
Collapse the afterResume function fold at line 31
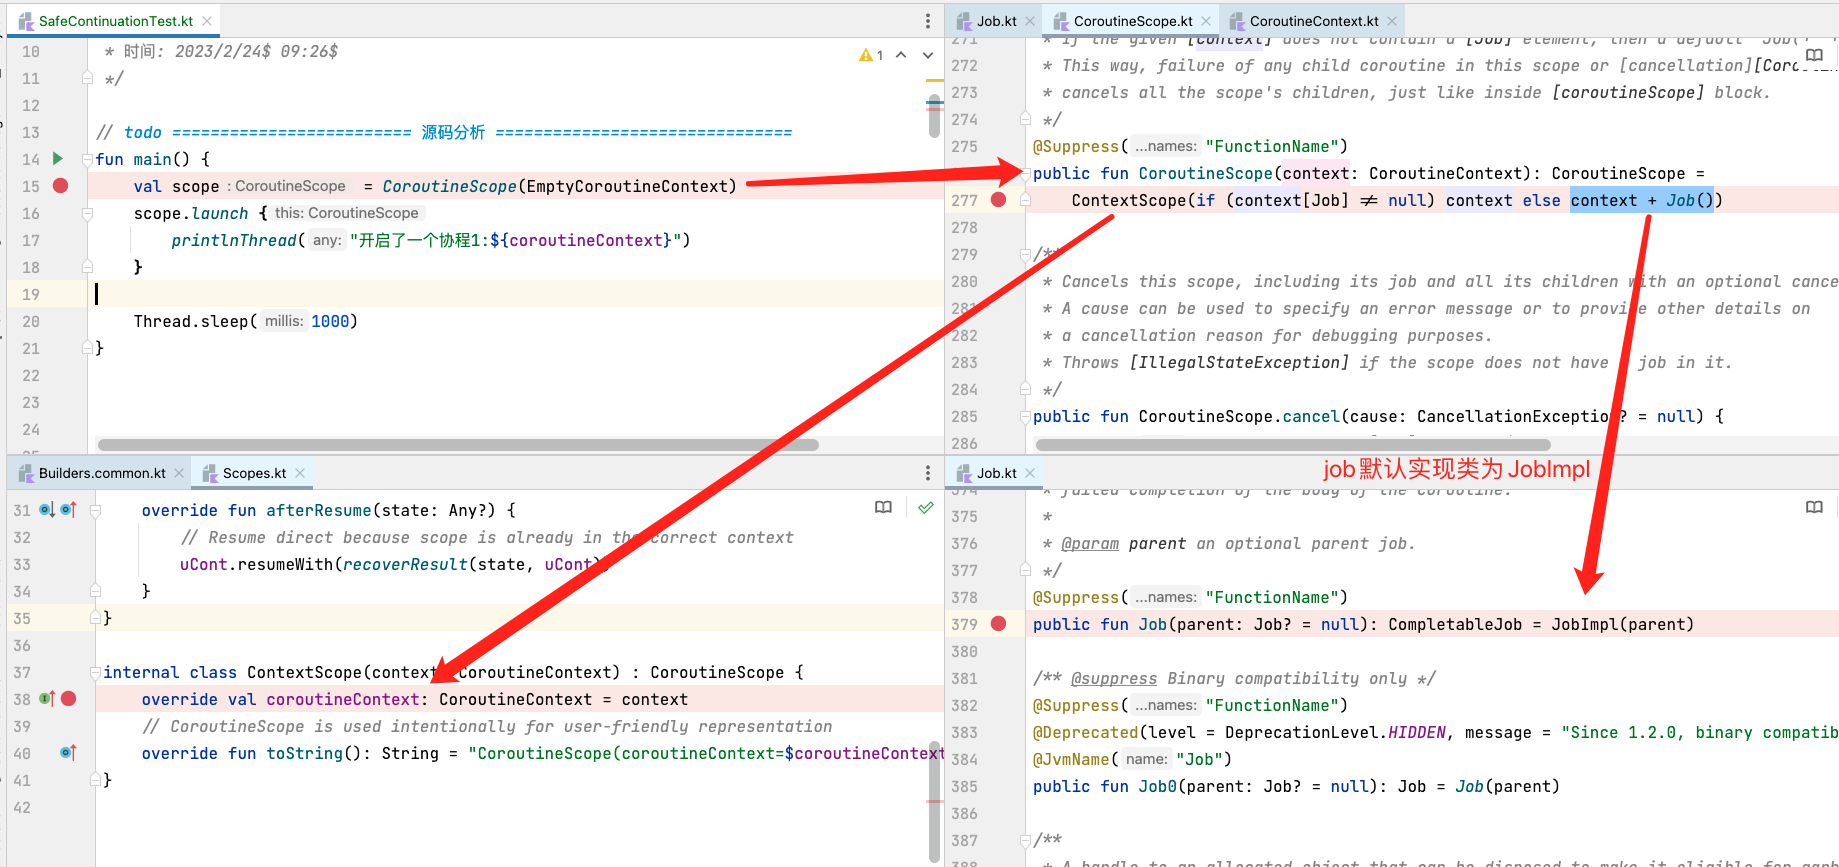click(x=96, y=510)
